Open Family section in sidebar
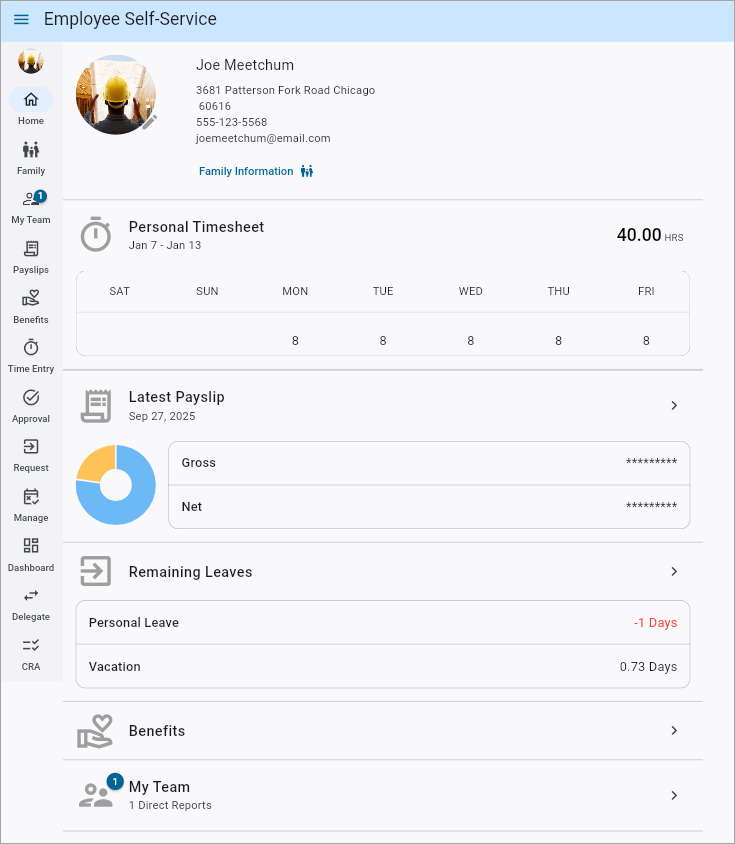This screenshot has width=735, height=844. pyautogui.click(x=31, y=157)
